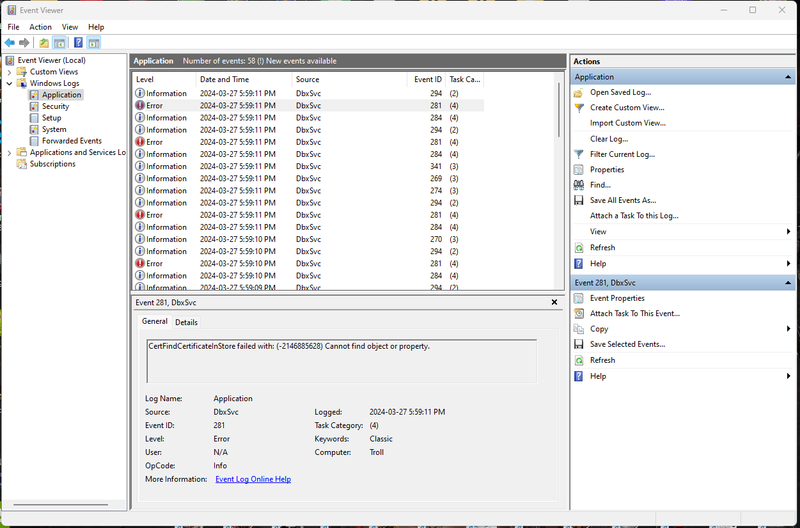The image size is (800, 528).
Task: Open the Event Log Online Help link
Action: 253,479
